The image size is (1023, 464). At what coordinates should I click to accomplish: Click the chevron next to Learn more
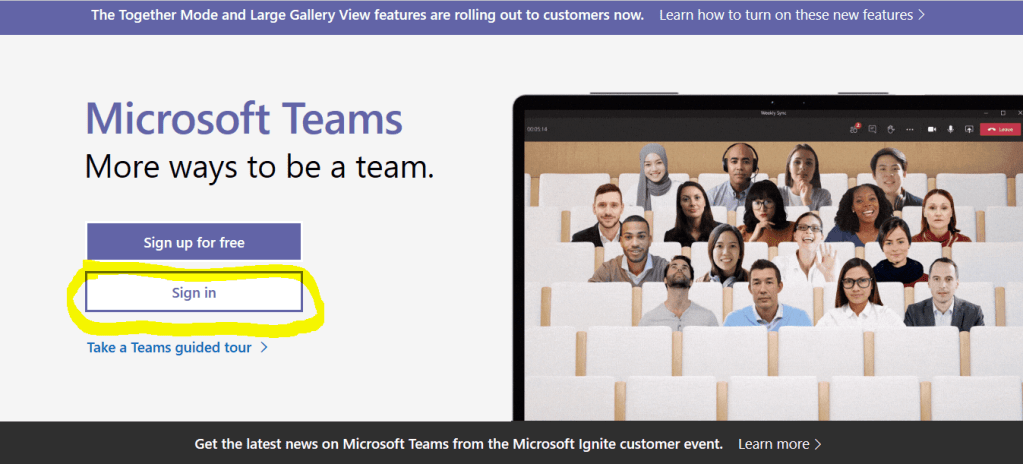(818, 443)
